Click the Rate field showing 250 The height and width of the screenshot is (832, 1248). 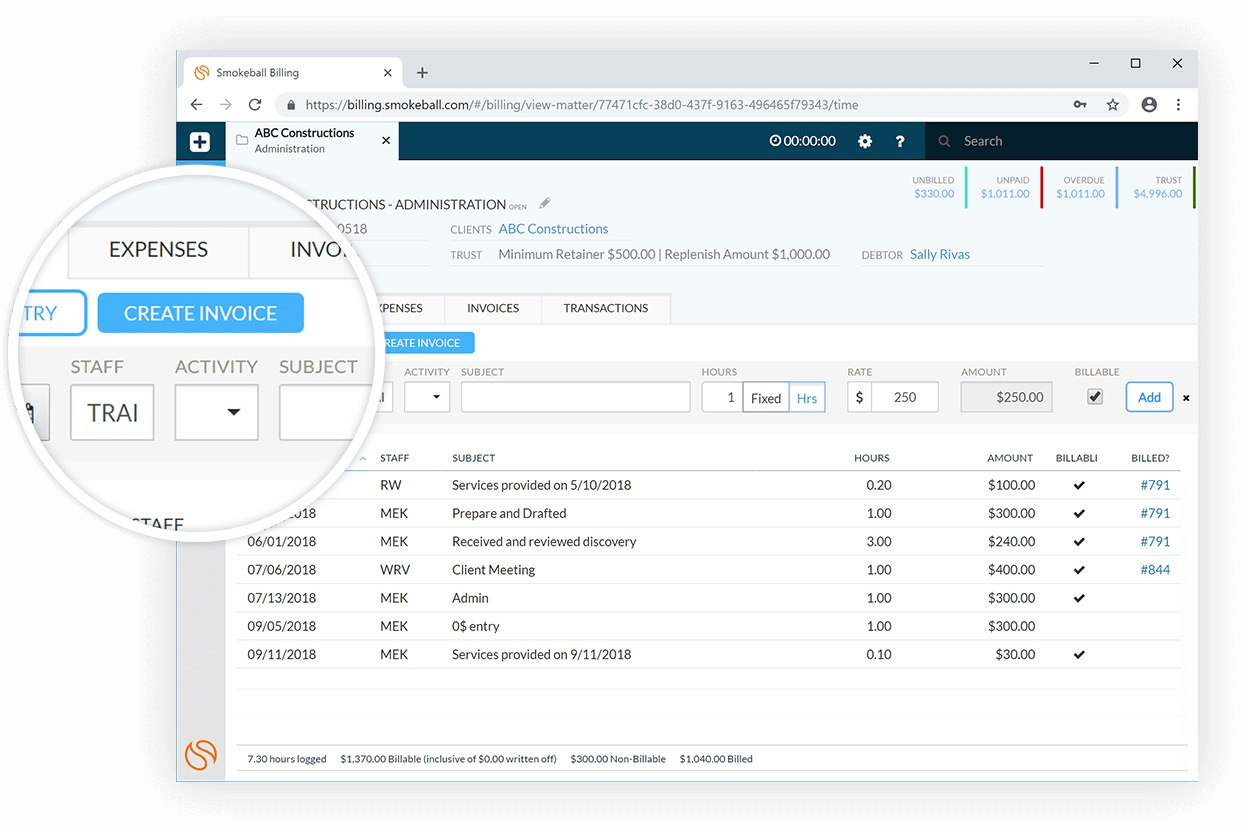point(904,397)
